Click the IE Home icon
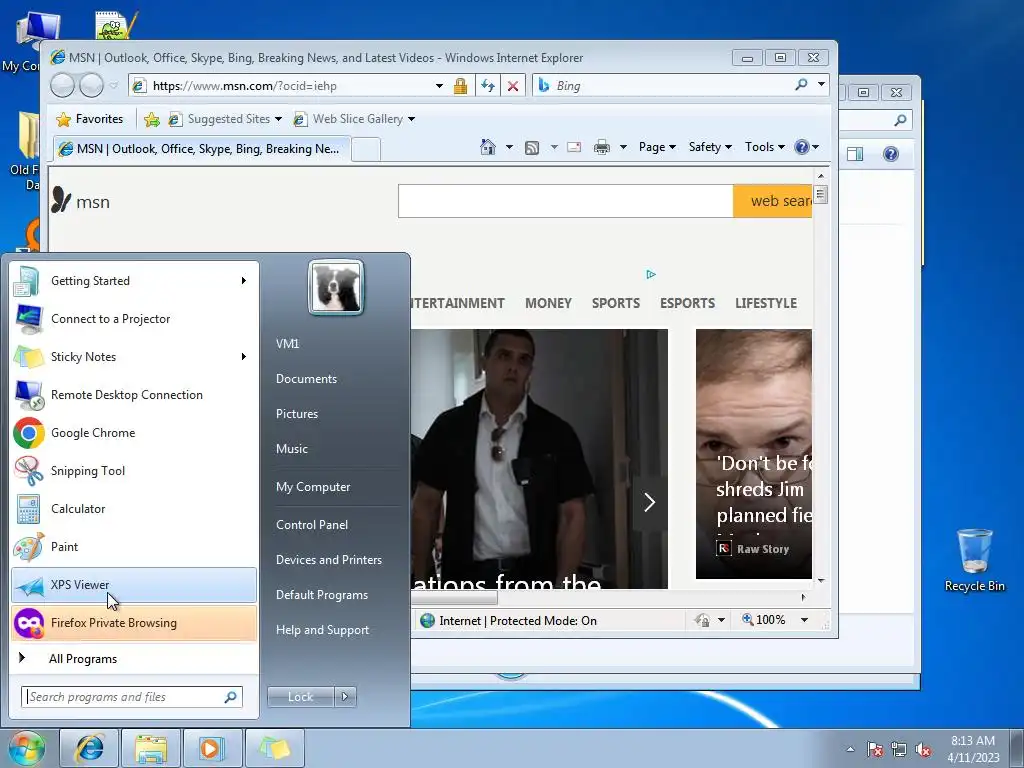Viewport: 1024px width, 768px height. [x=488, y=147]
